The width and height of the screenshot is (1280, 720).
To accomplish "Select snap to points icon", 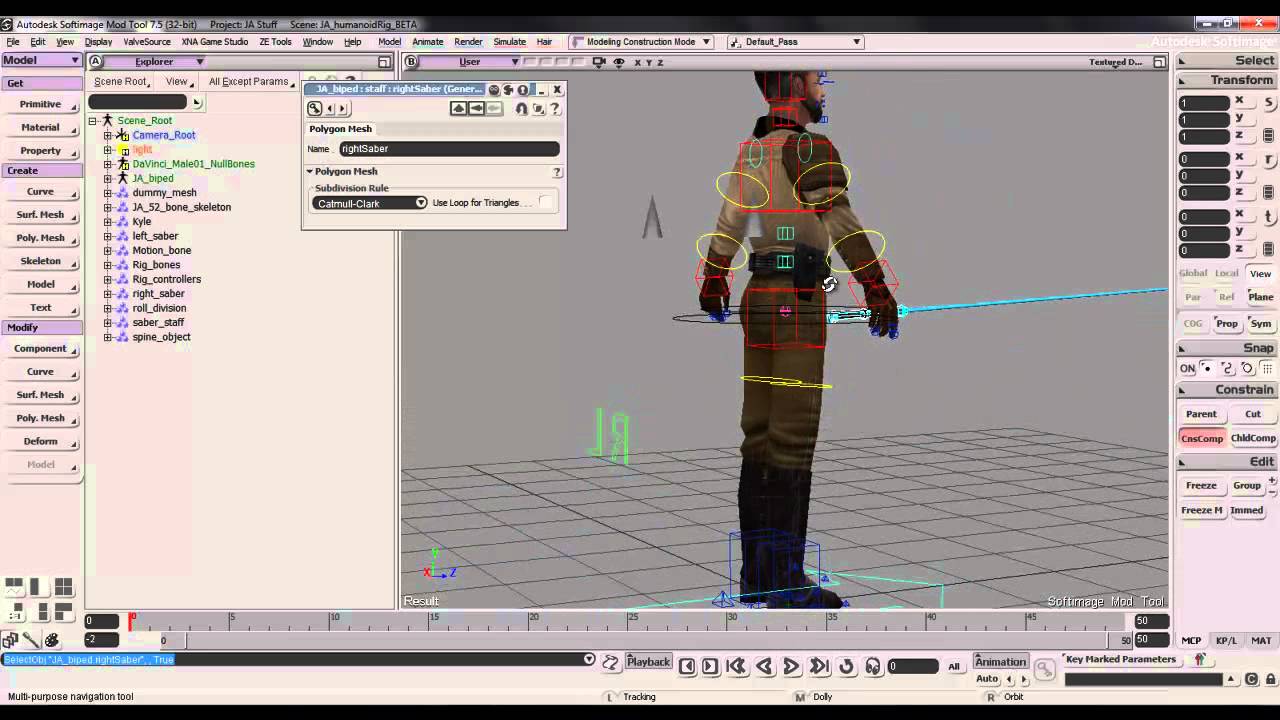I will point(1207,368).
